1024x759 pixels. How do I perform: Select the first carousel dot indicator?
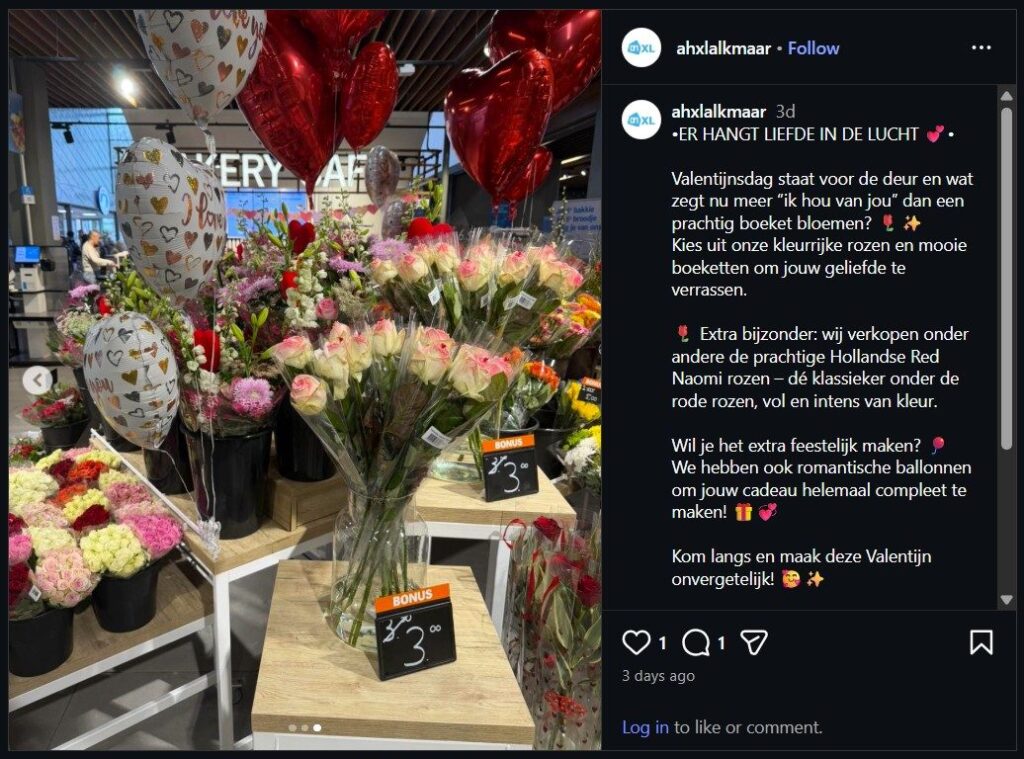(292, 728)
